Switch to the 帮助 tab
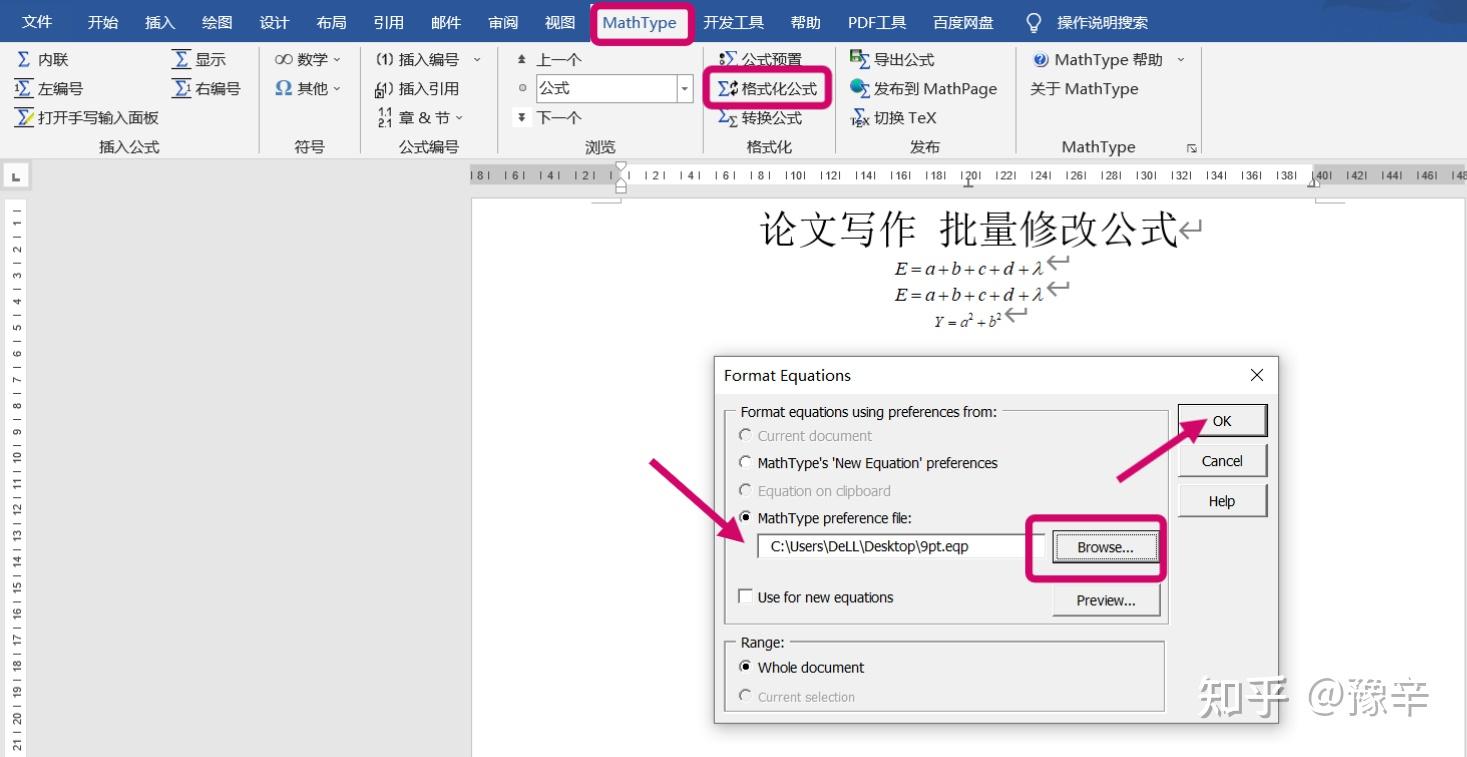The width and height of the screenshot is (1467, 757). pos(805,22)
